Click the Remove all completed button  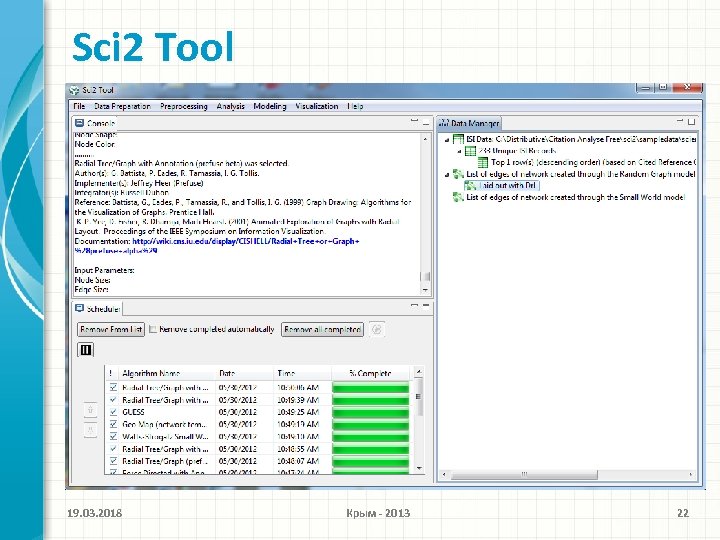pyautogui.click(x=322, y=329)
